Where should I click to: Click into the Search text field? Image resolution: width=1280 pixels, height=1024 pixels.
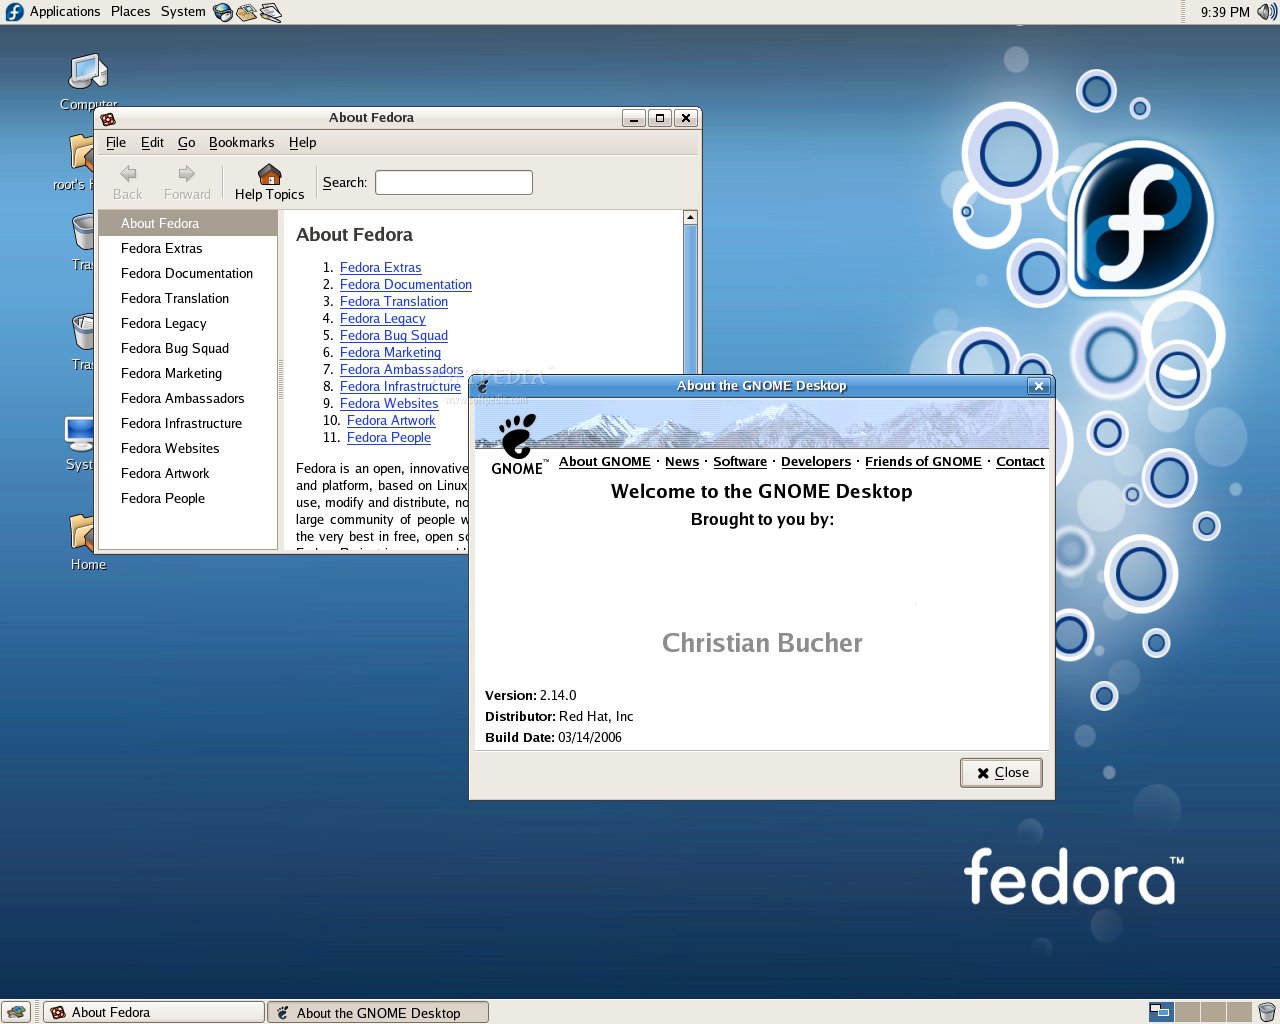point(453,182)
